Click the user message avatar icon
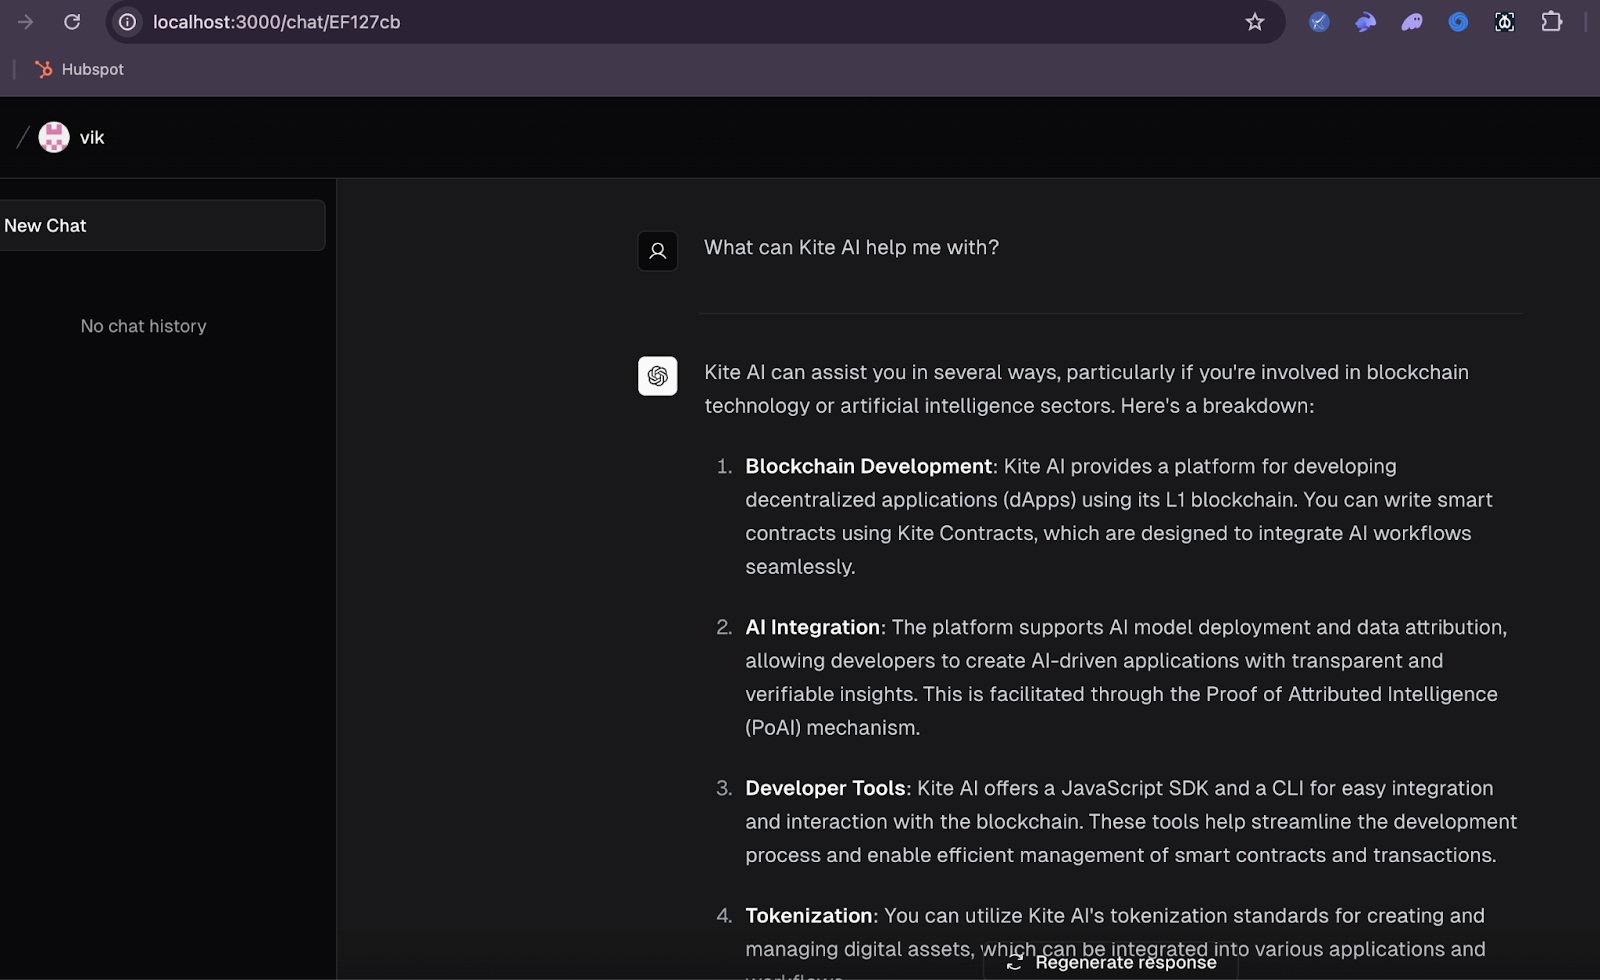Image resolution: width=1600 pixels, height=980 pixels. pos(658,251)
